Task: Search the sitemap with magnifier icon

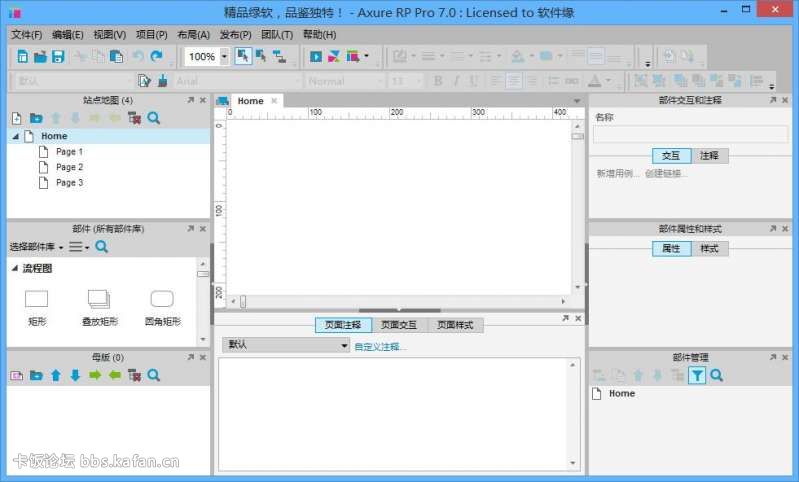Action: [154, 118]
